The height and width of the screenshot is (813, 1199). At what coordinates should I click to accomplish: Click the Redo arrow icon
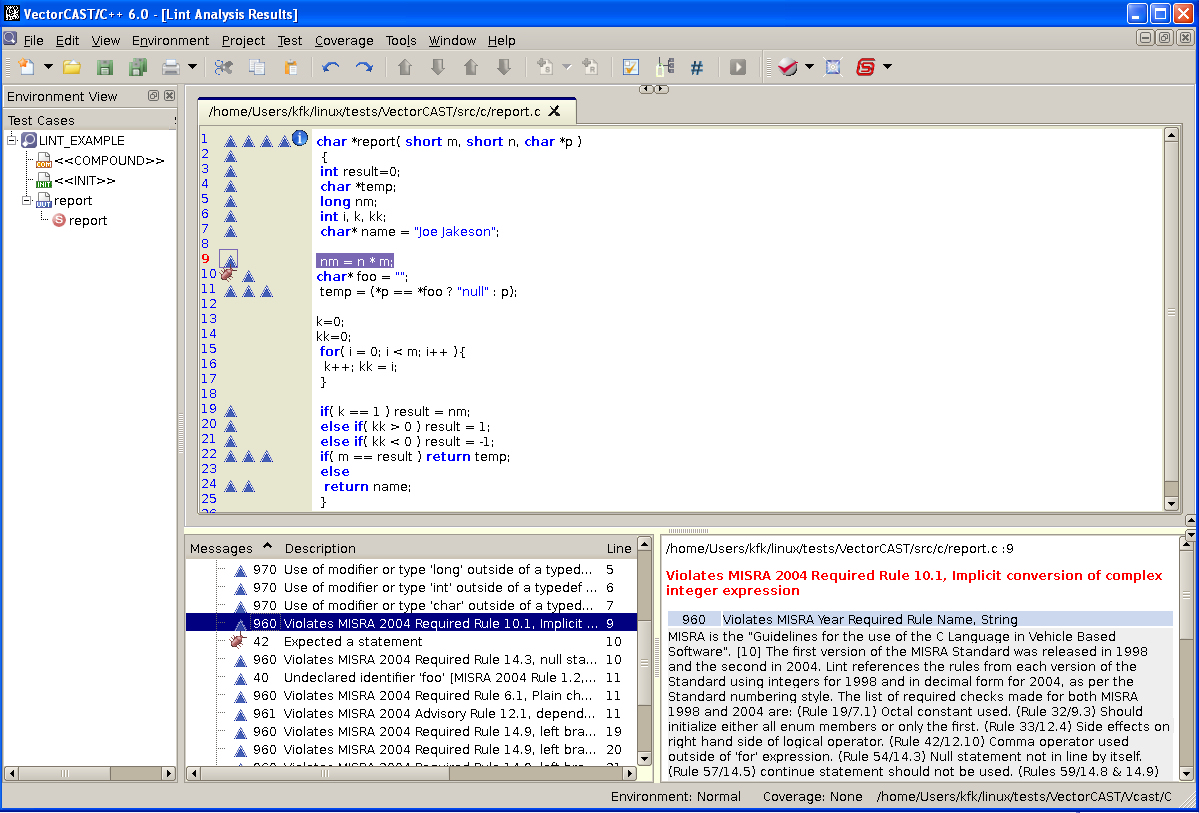click(364, 67)
